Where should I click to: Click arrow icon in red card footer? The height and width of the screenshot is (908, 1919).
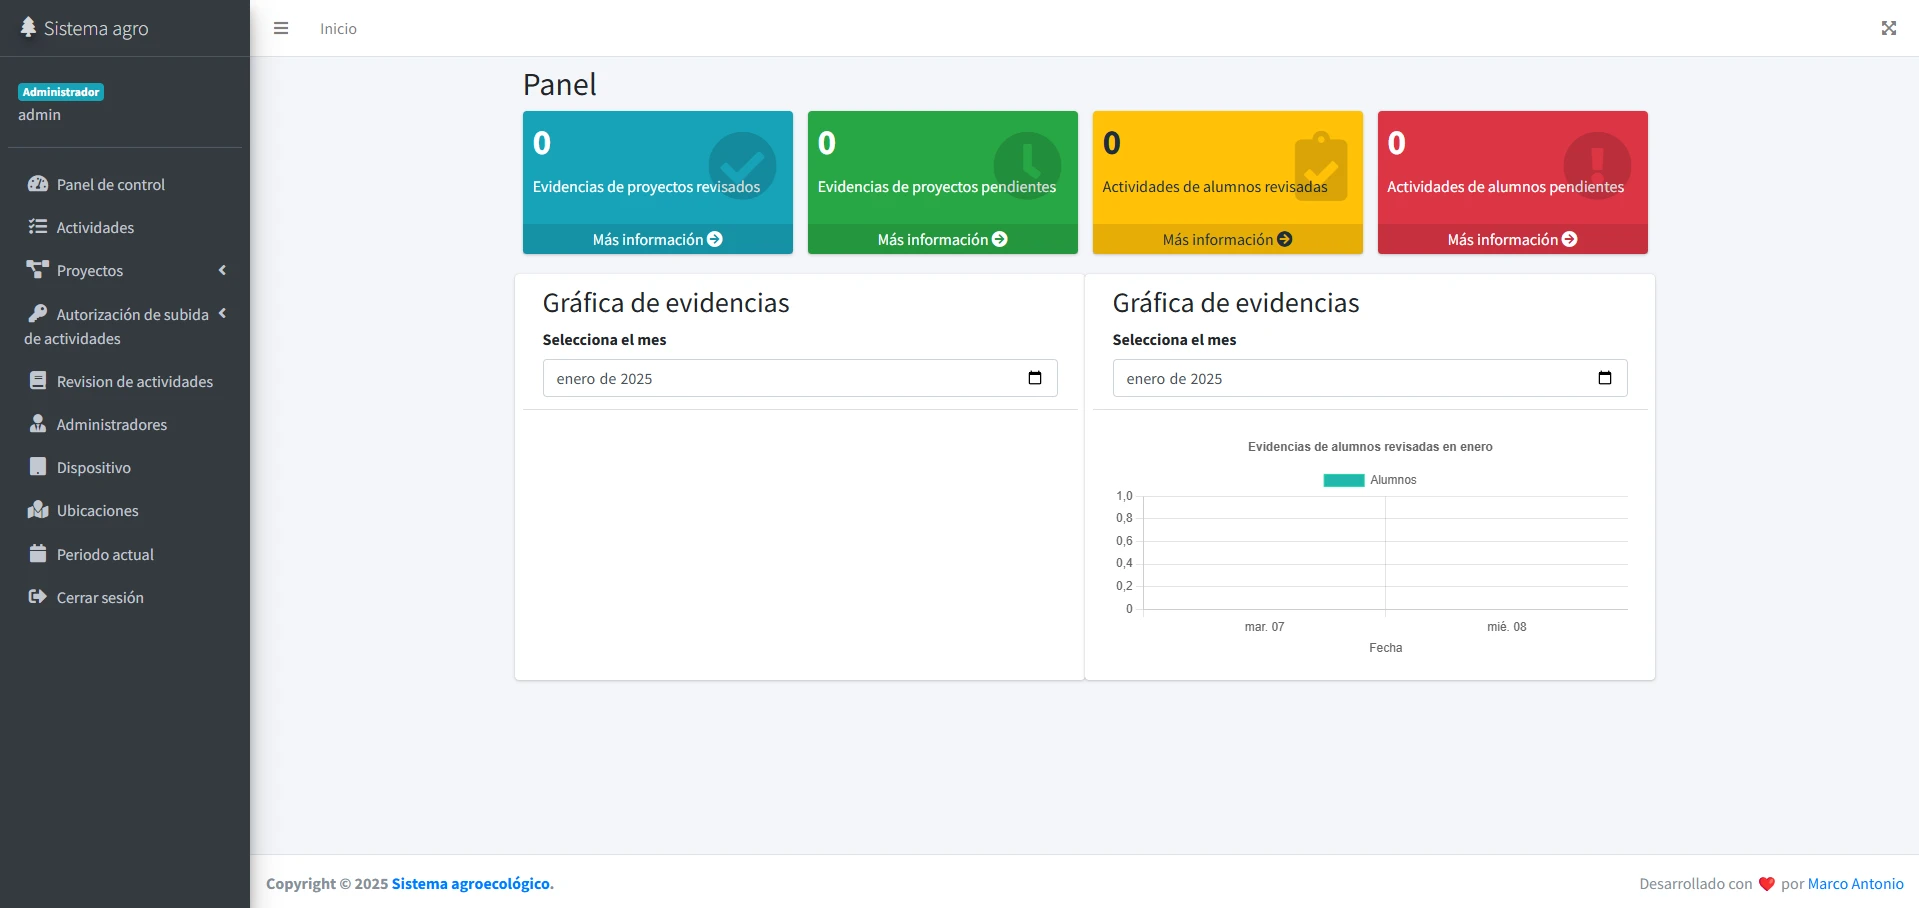[x=1570, y=239]
